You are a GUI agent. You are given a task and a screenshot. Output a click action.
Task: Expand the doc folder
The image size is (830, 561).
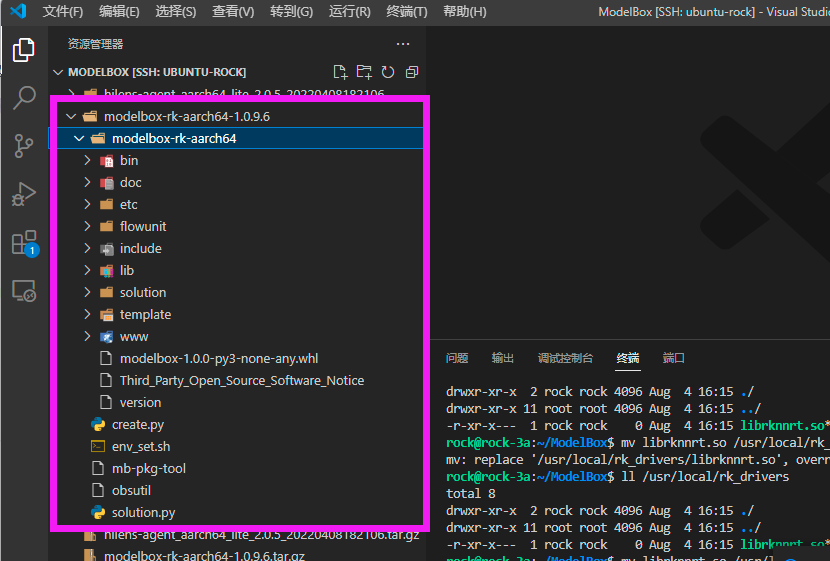point(88,183)
